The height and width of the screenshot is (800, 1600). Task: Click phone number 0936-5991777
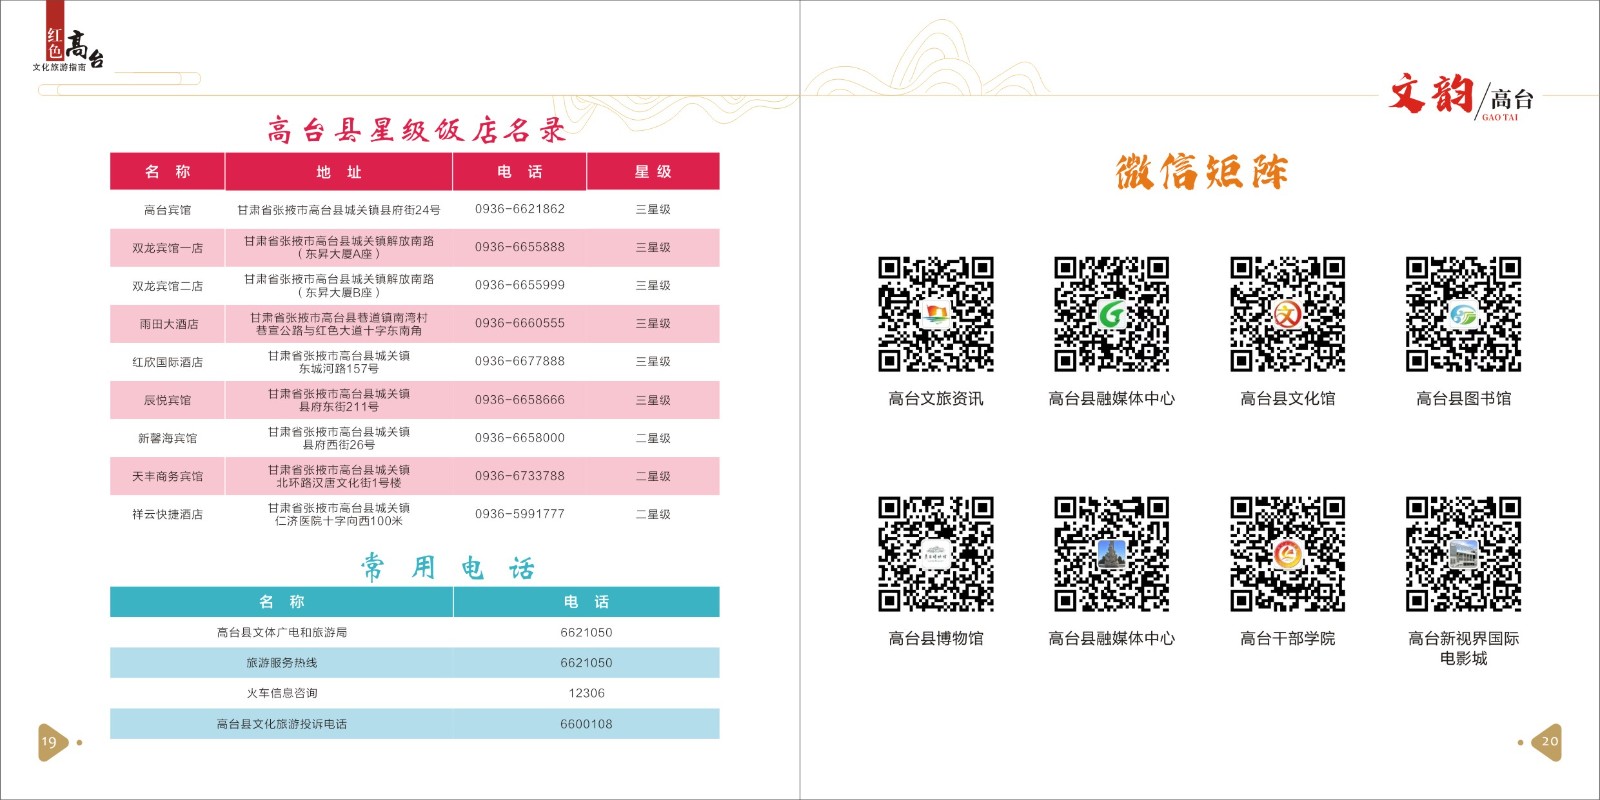pos(520,513)
